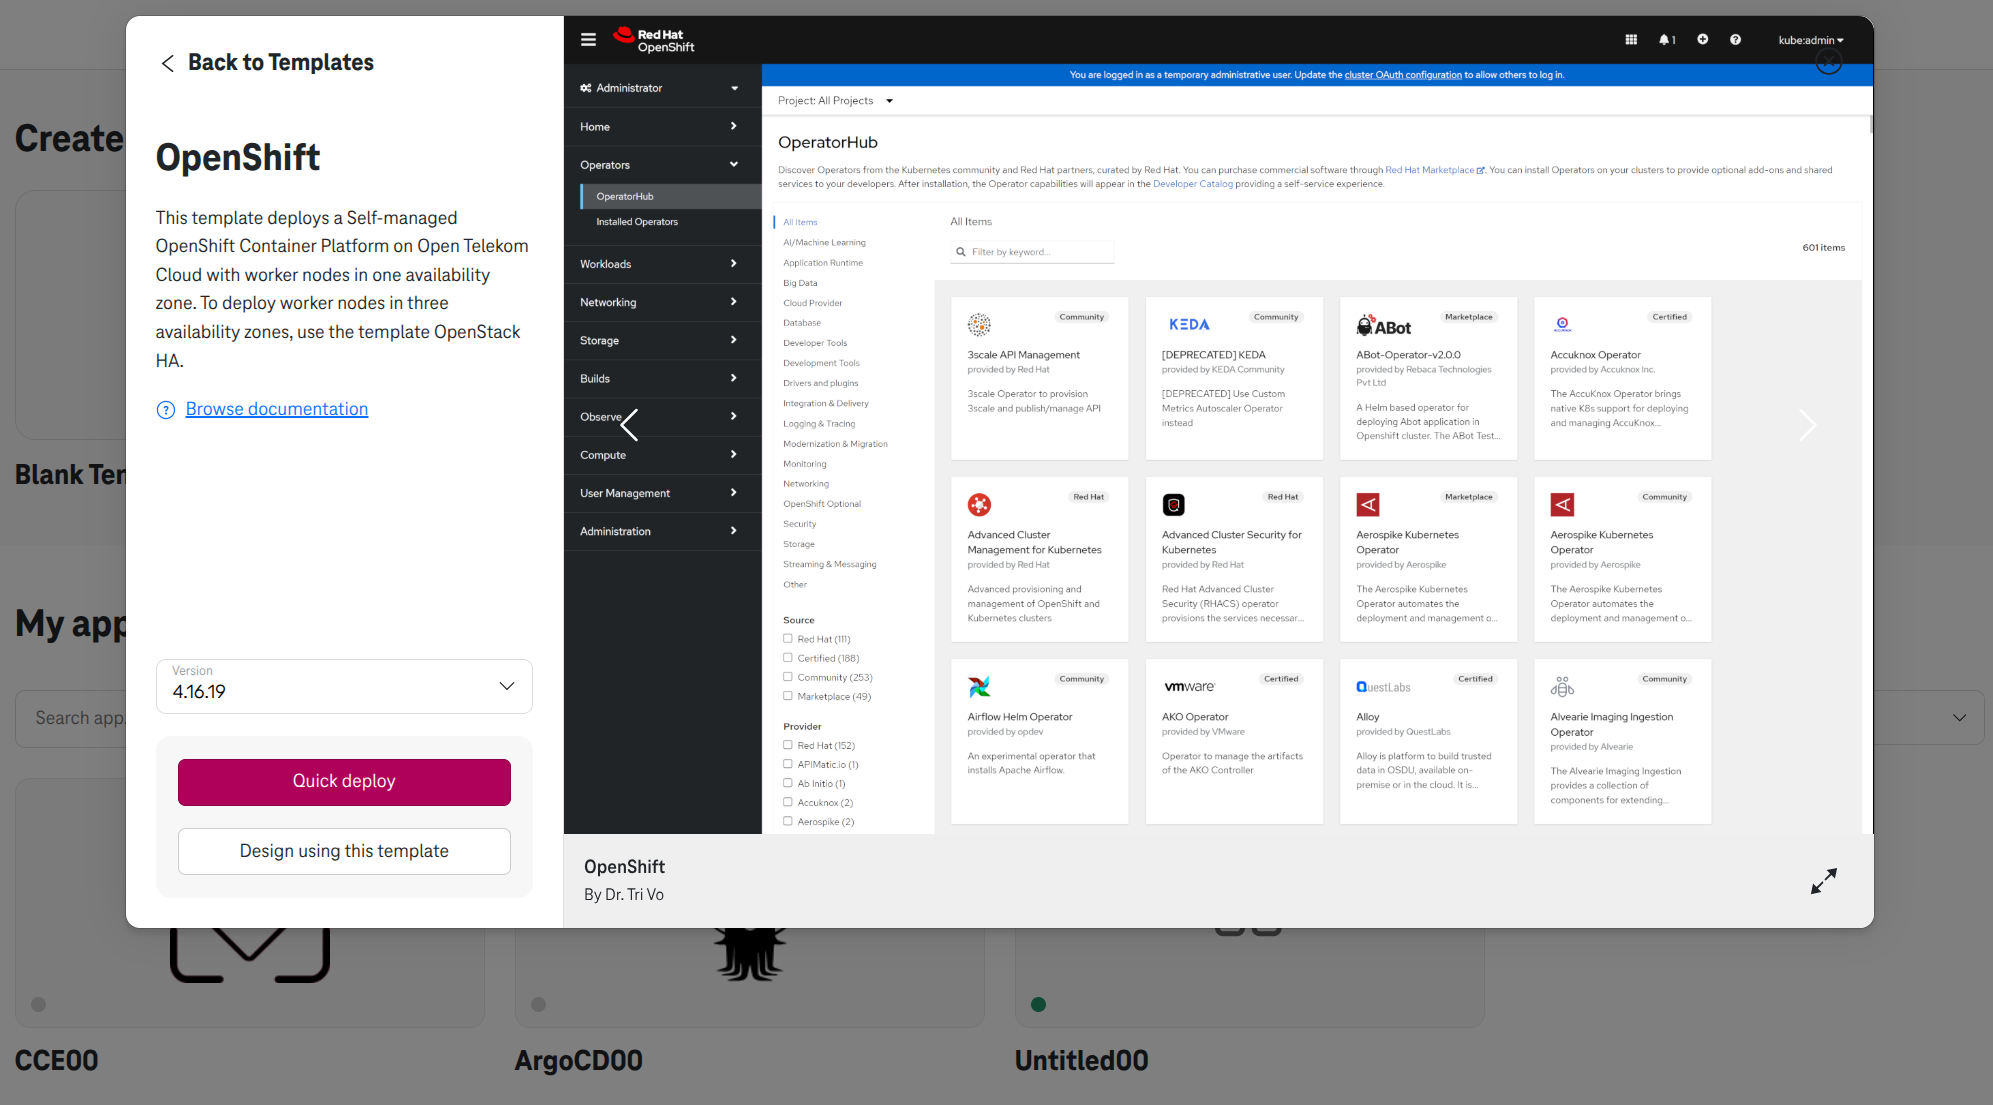The width and height of the screenshot is (1993, 1105).
Task: Open the Red Hat Marketplace link
Action: [1434, 170]
